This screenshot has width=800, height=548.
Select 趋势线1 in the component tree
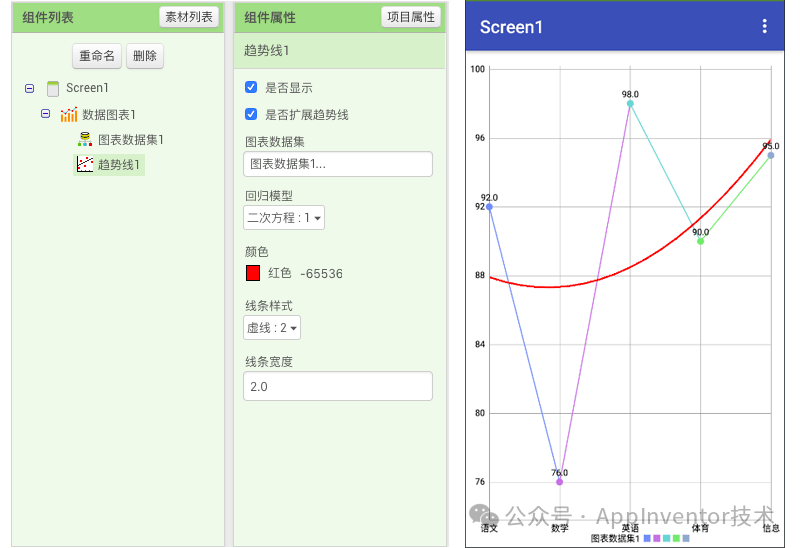pos(118,165)
